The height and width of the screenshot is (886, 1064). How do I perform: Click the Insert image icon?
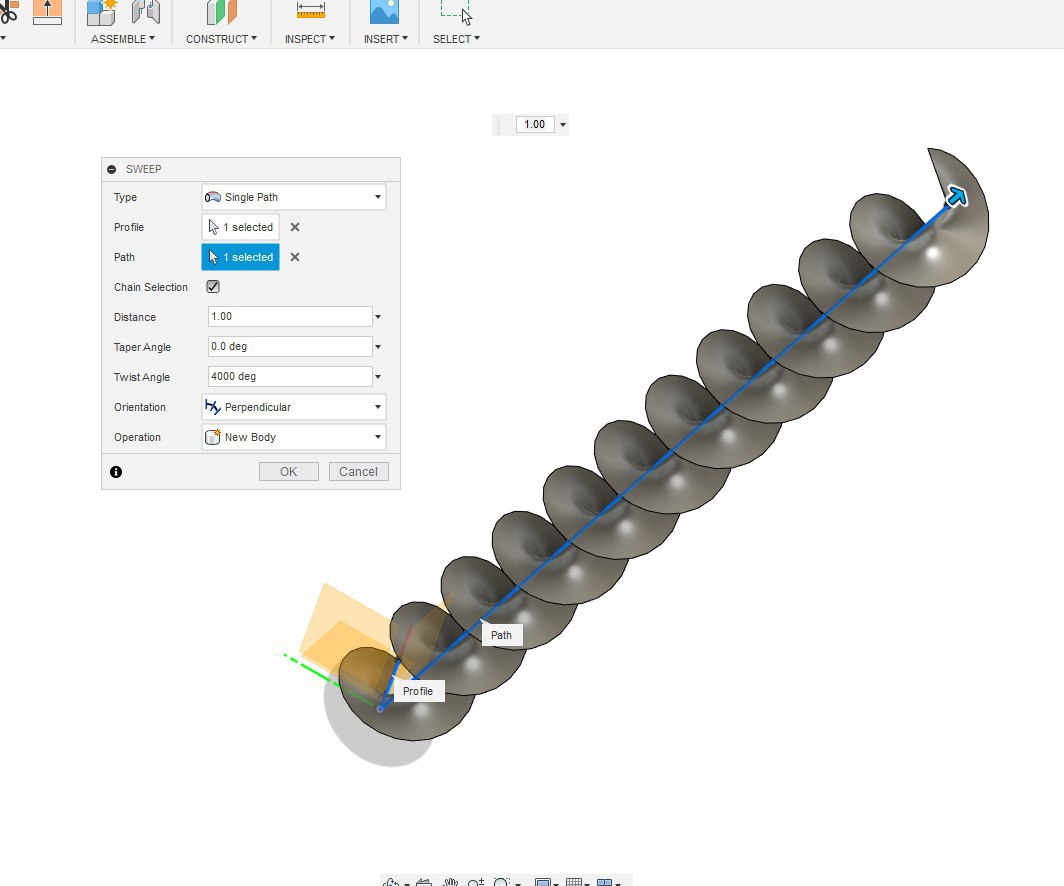tap(384, 12)
